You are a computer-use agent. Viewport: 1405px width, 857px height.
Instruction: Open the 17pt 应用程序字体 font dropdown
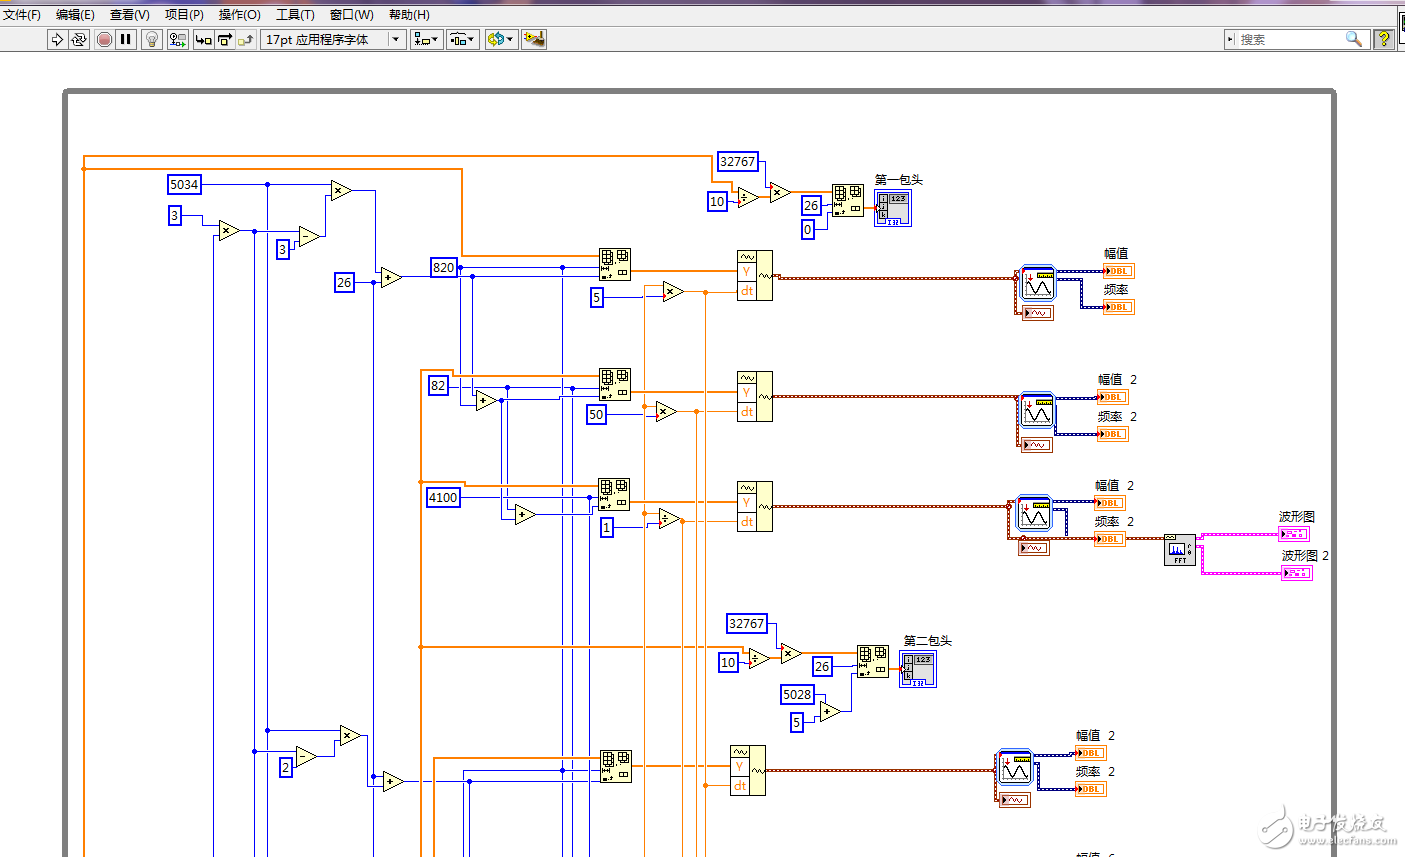[x=333, y=39]
